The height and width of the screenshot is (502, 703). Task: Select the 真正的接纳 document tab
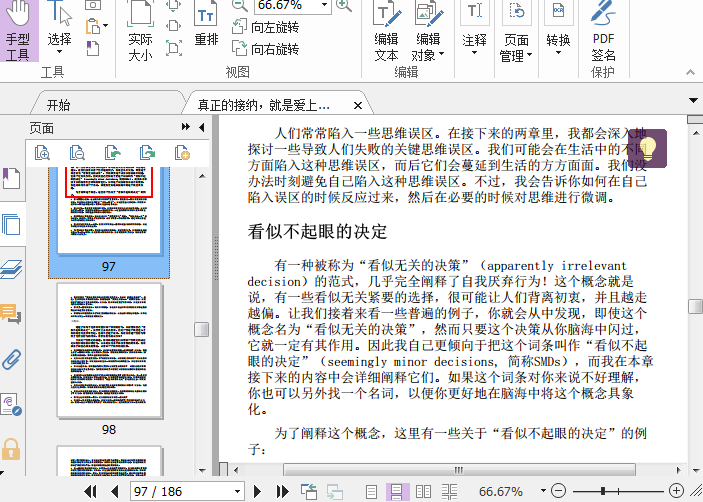[264, 104]
